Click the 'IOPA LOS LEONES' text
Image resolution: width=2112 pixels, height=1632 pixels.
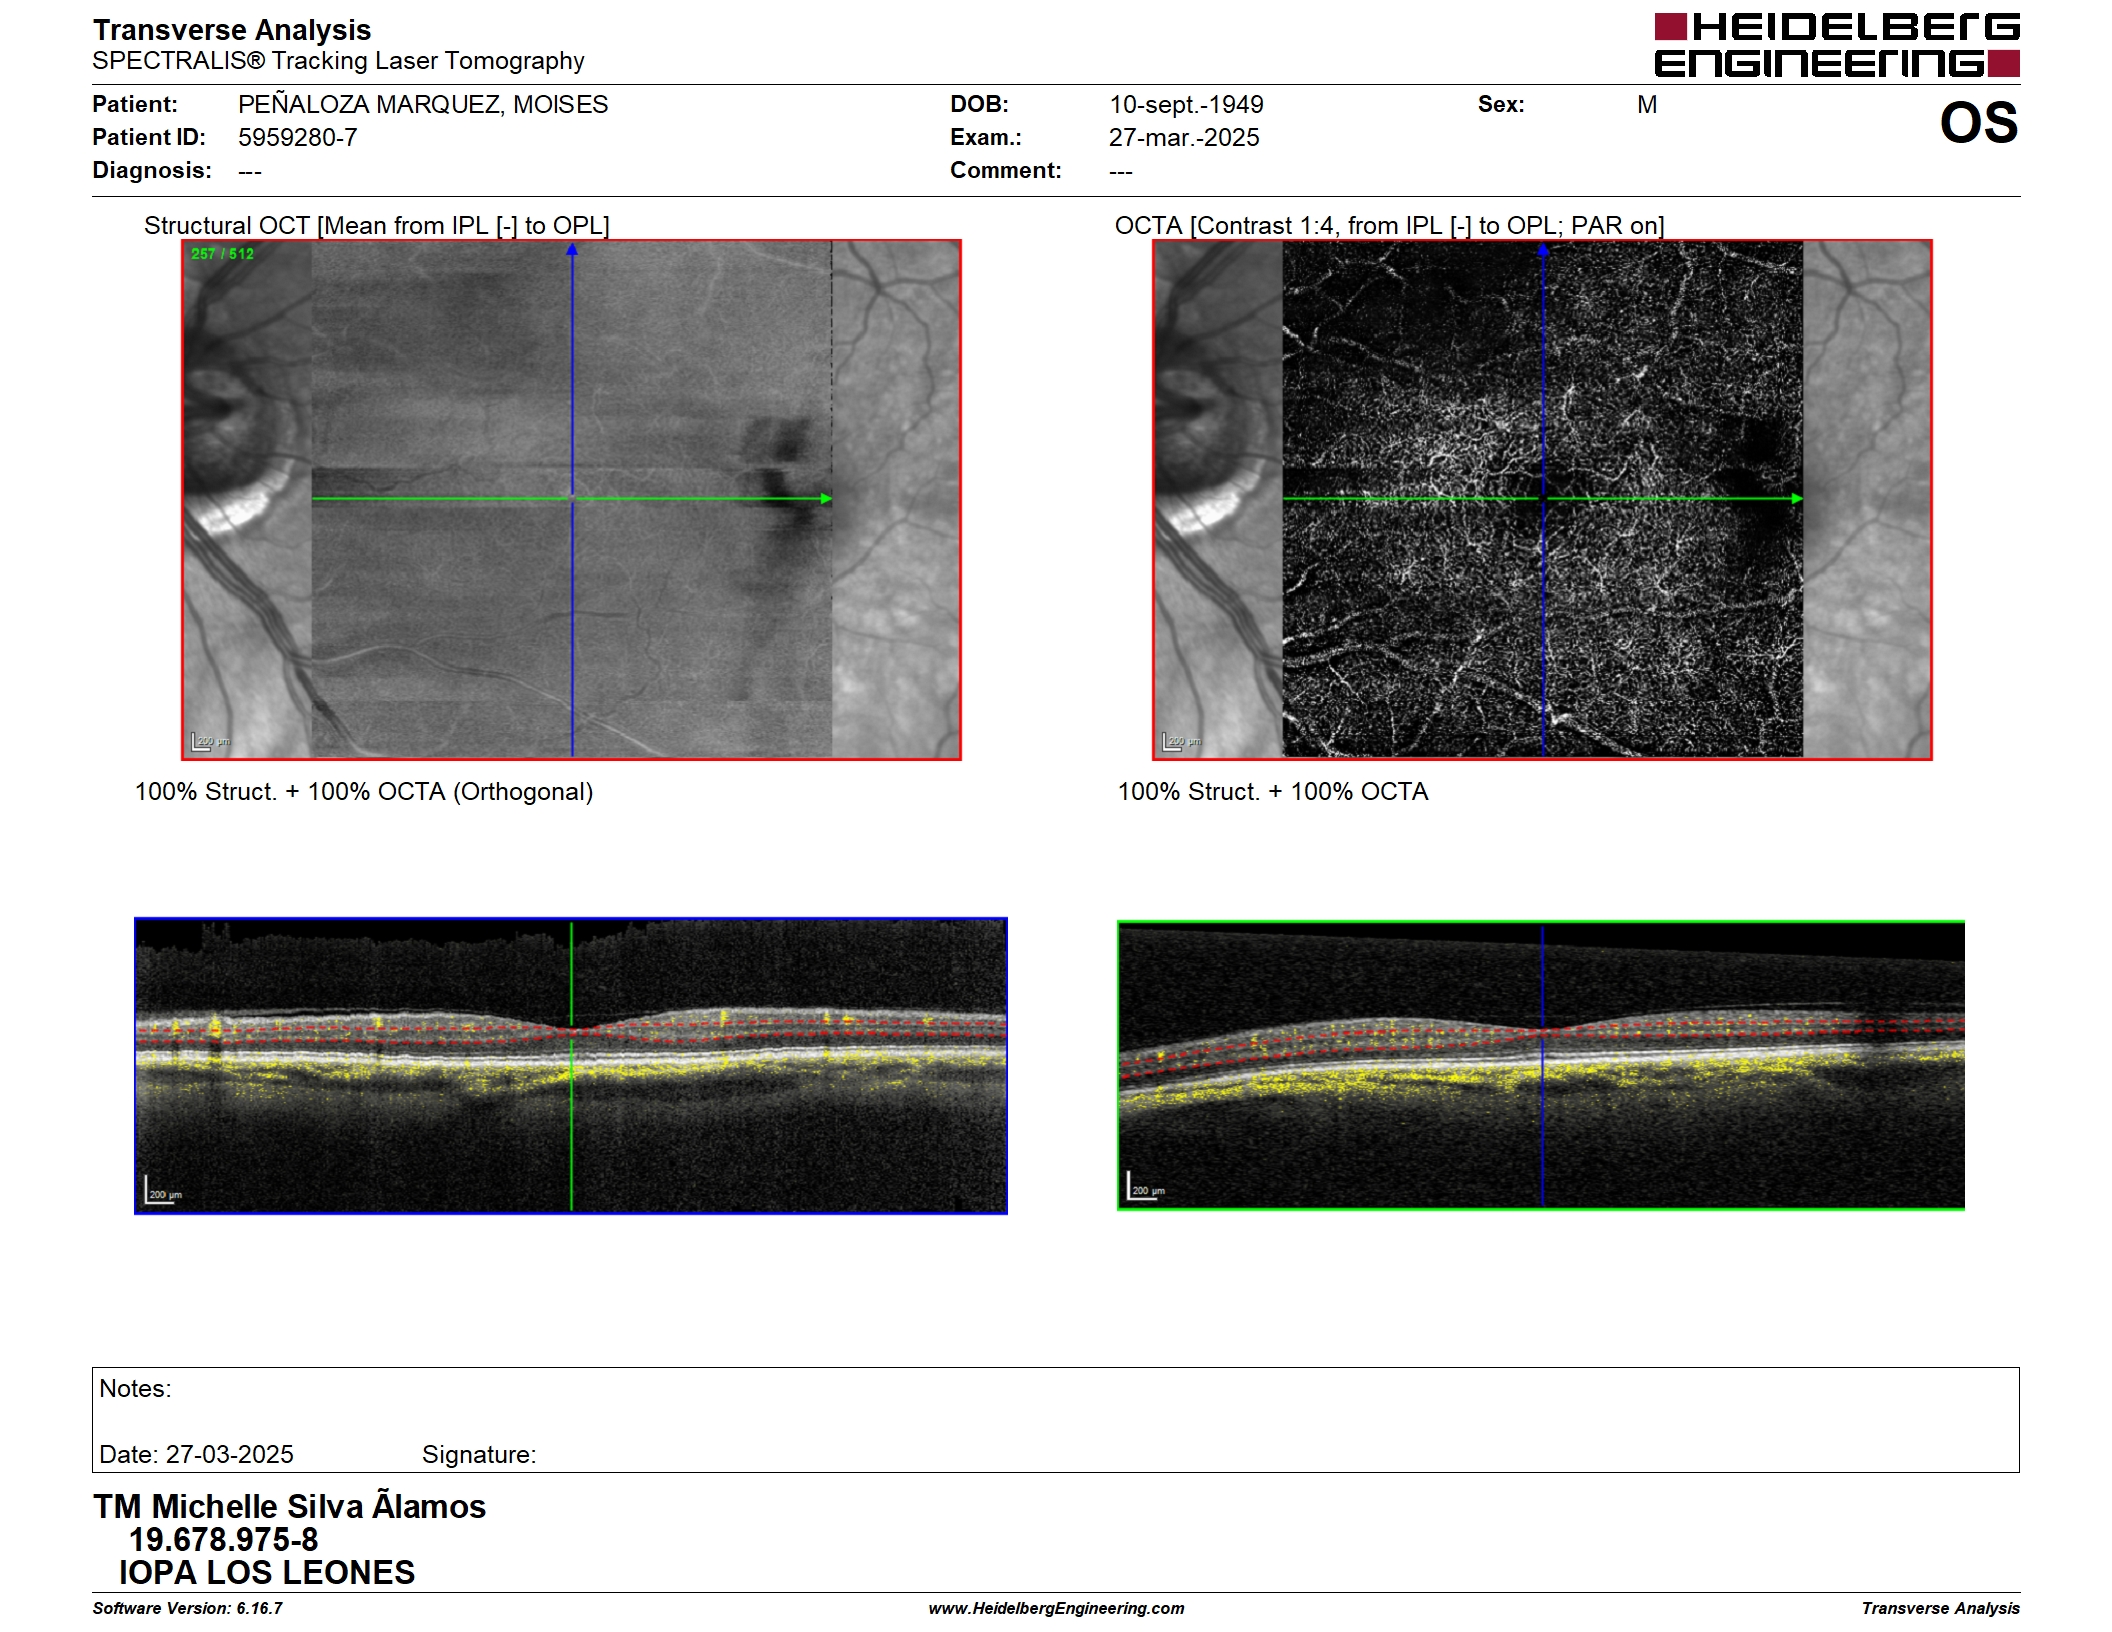click(x=266, y=1572)
